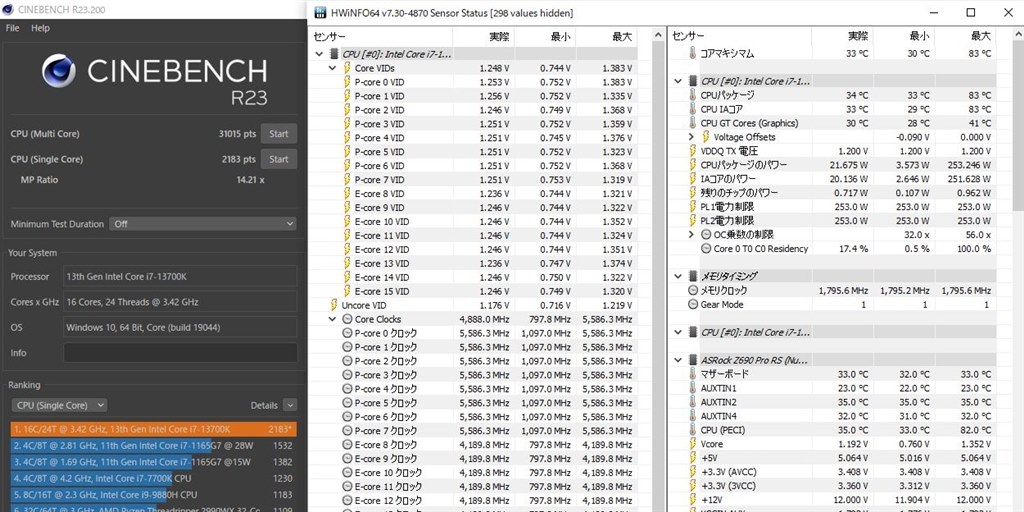Click the E-core 12 VID lightning icon
The width and height of the screenshot is (1024, 512).
pos(347,249)
